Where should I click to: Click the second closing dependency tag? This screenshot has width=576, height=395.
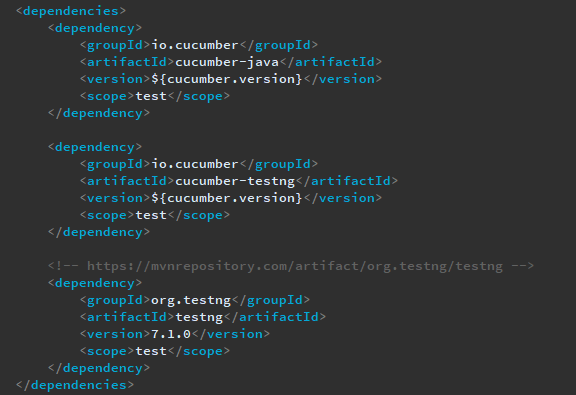[x=99, y=232]
